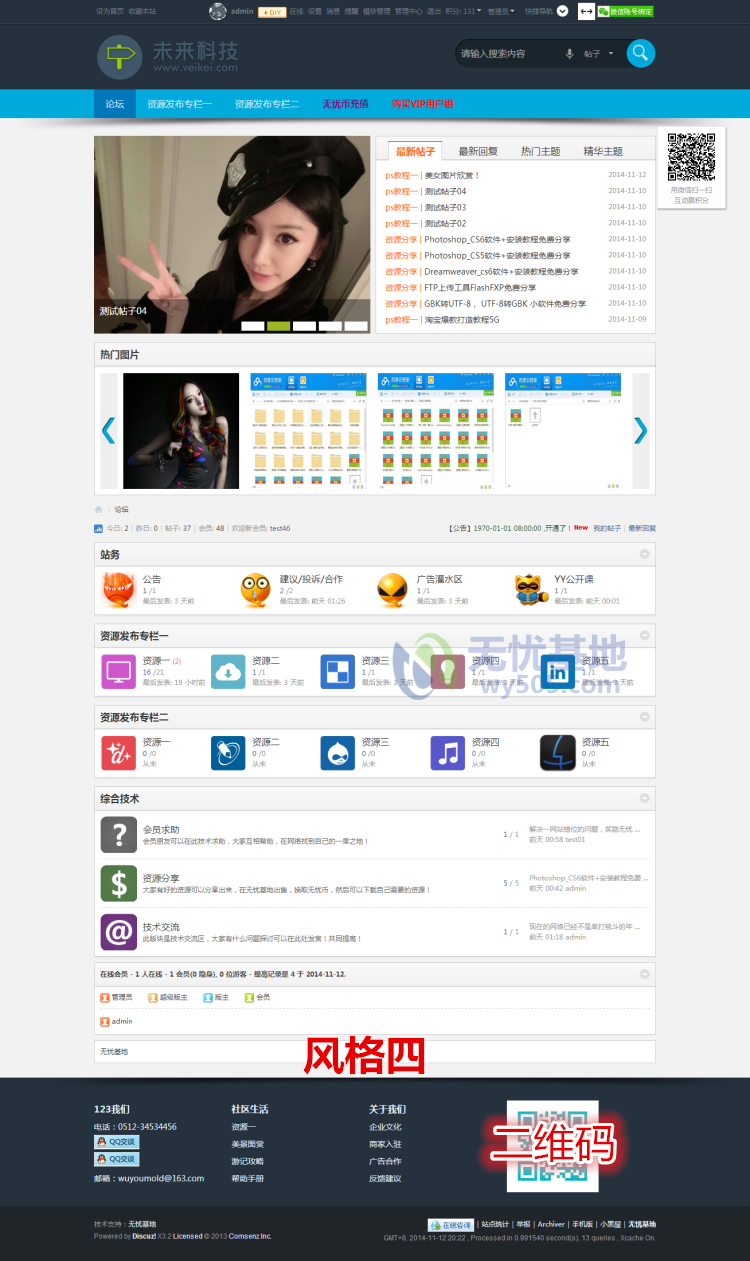Open the 积分: 131 dropdown
Screen dimensions: 750x1261
coord(464,11)
